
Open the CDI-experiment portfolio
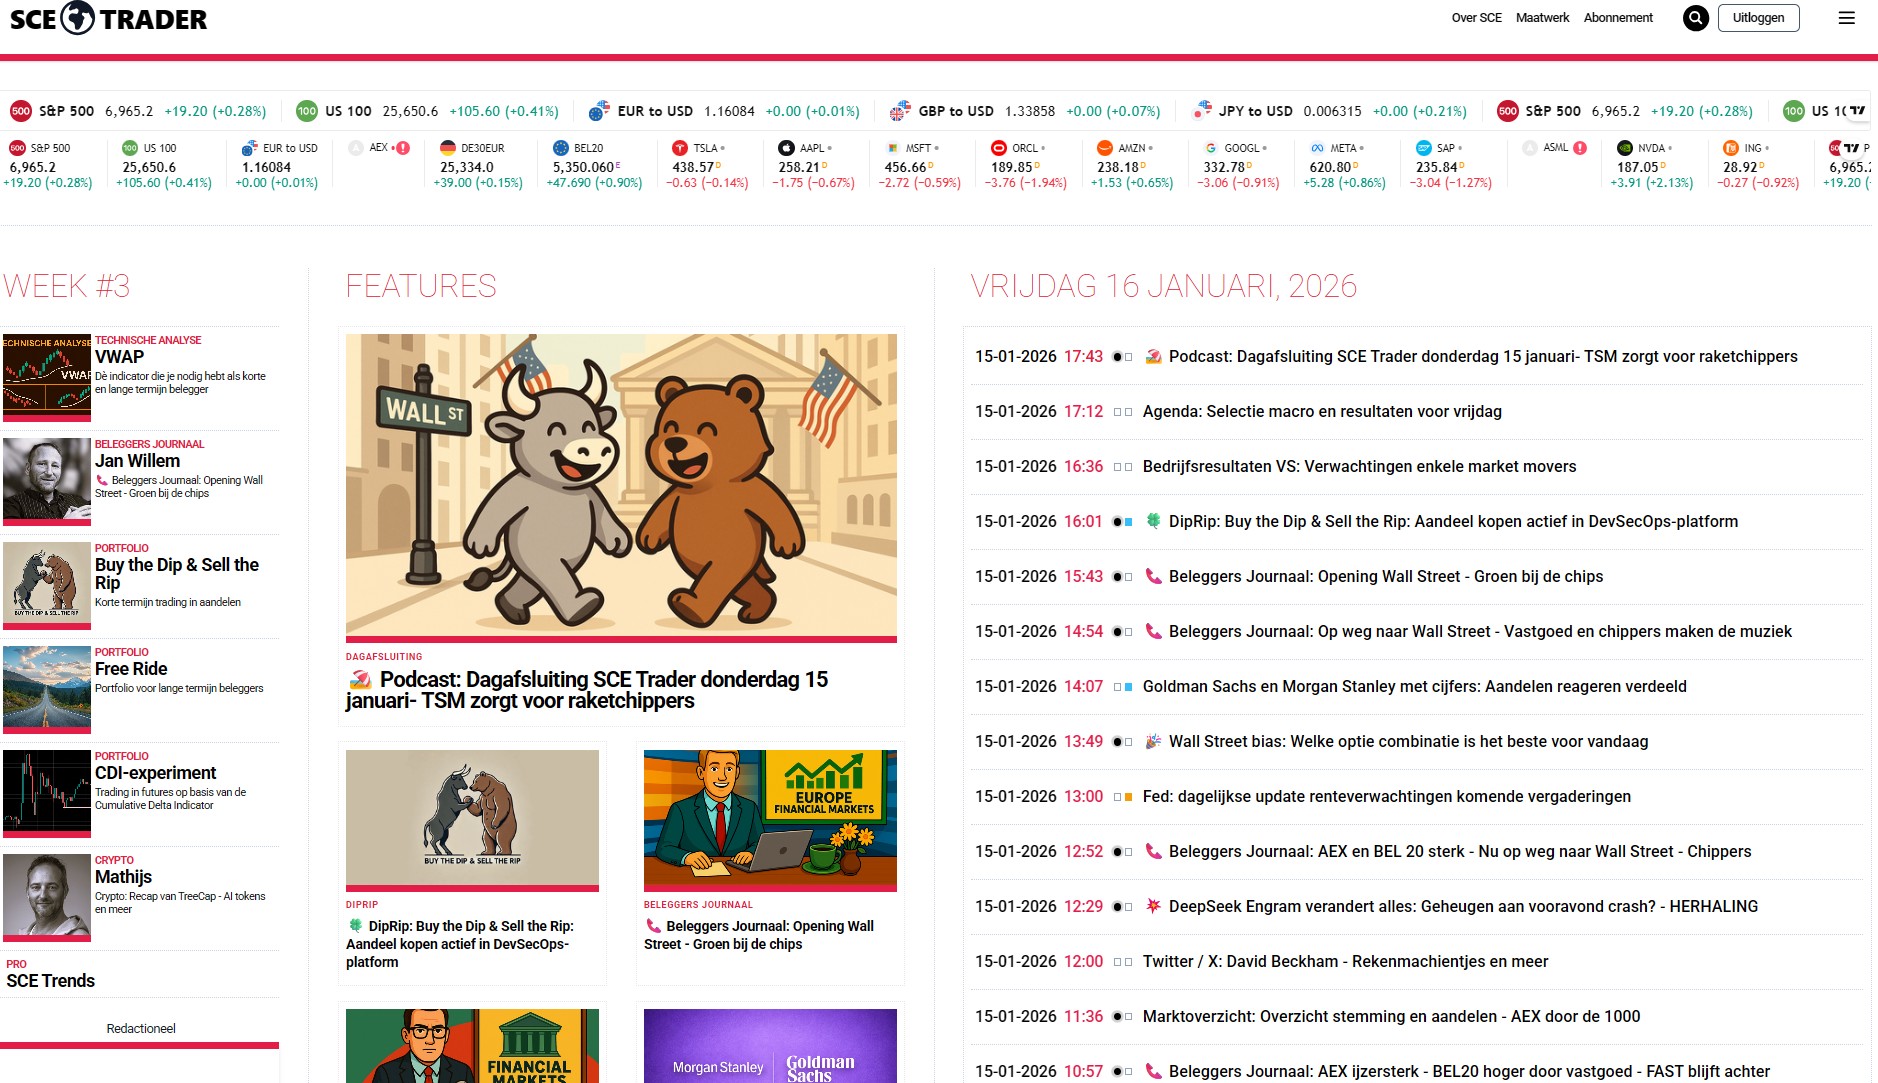point(155,773)
